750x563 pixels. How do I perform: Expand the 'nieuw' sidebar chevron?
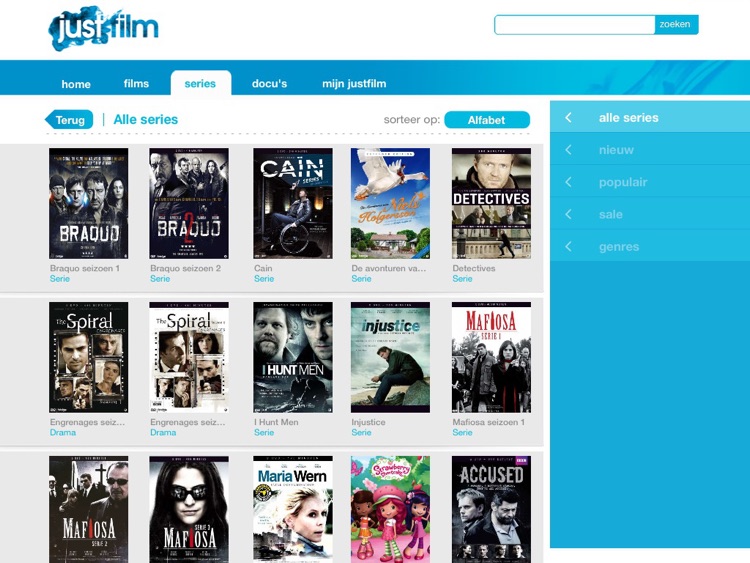tap(568, 150)
